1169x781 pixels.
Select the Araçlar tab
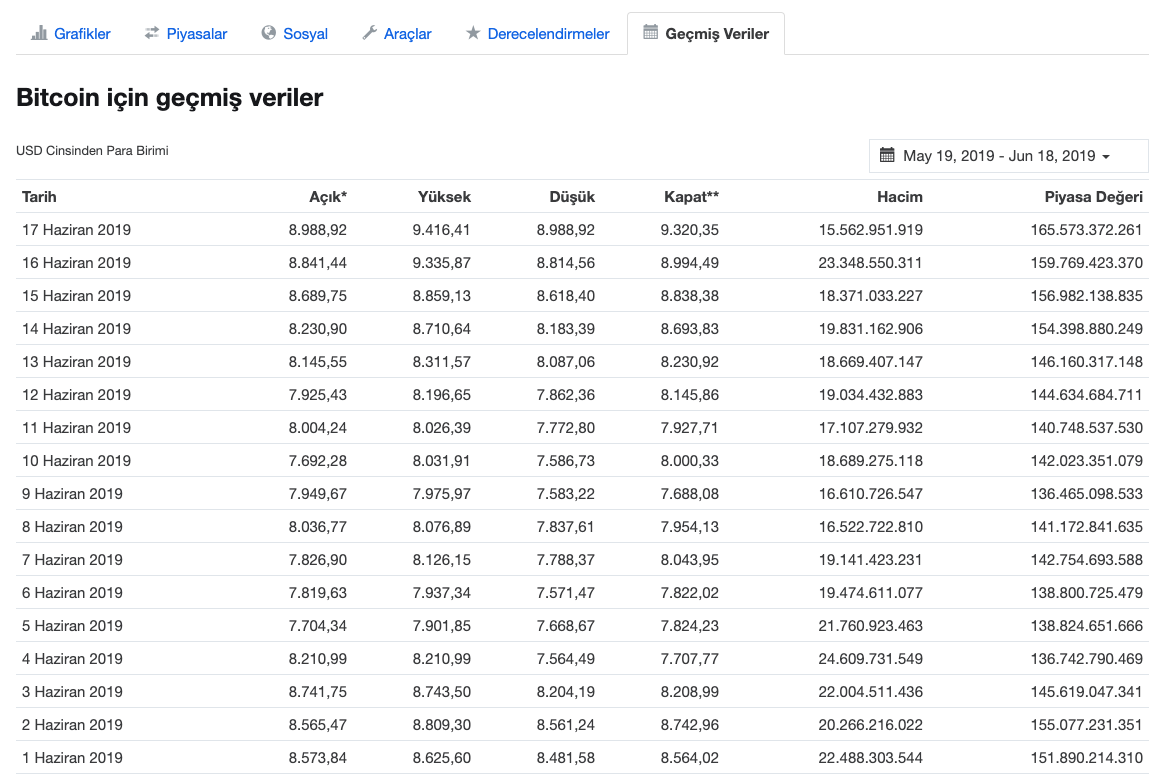click(407, 34)
